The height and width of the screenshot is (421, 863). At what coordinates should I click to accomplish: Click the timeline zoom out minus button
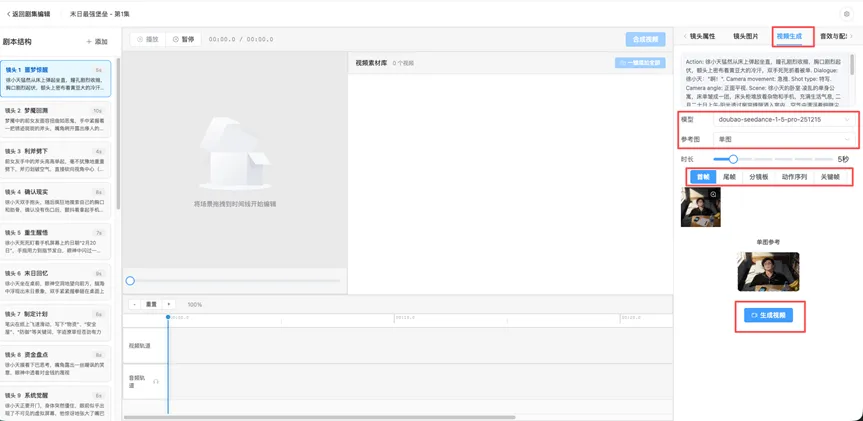click(134, 304)
